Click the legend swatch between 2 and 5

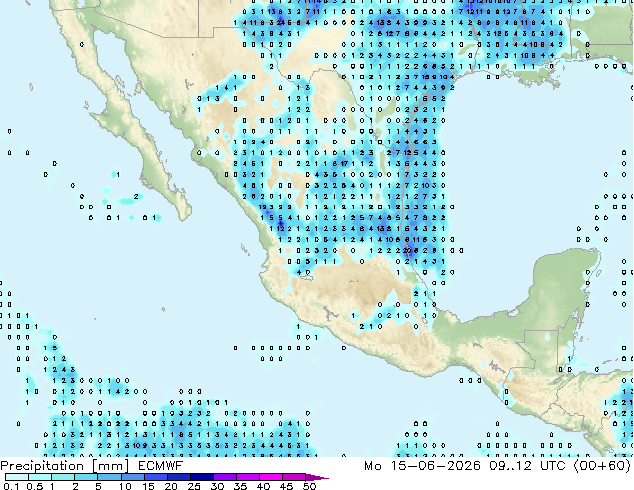86,477
